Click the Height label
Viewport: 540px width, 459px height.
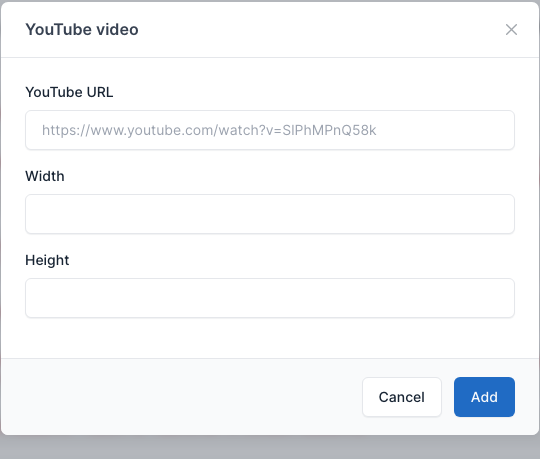click(47, 260)
